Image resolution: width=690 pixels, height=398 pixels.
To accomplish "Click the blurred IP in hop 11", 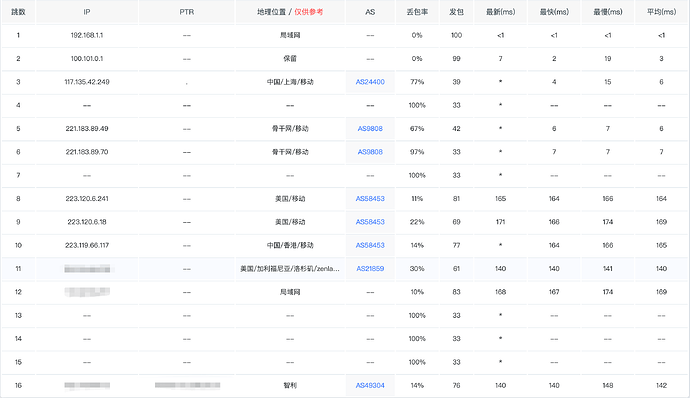I will tap(87, 269).
